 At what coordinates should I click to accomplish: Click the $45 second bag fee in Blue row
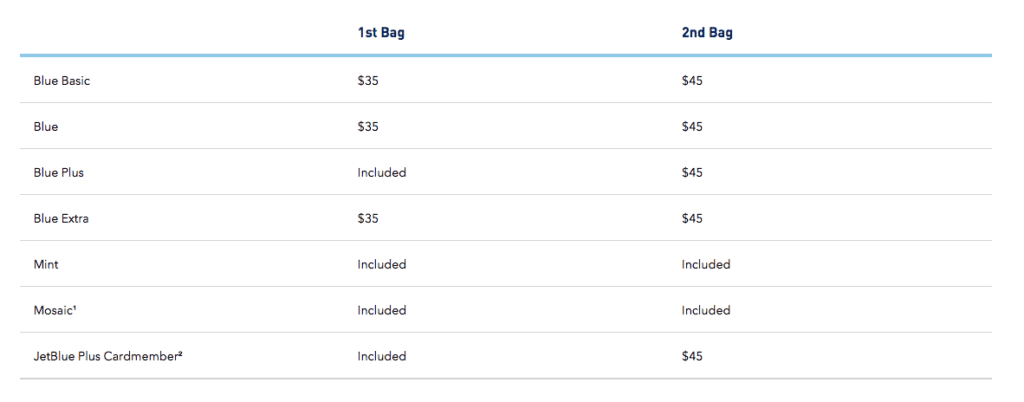click(x=692, y=127)
